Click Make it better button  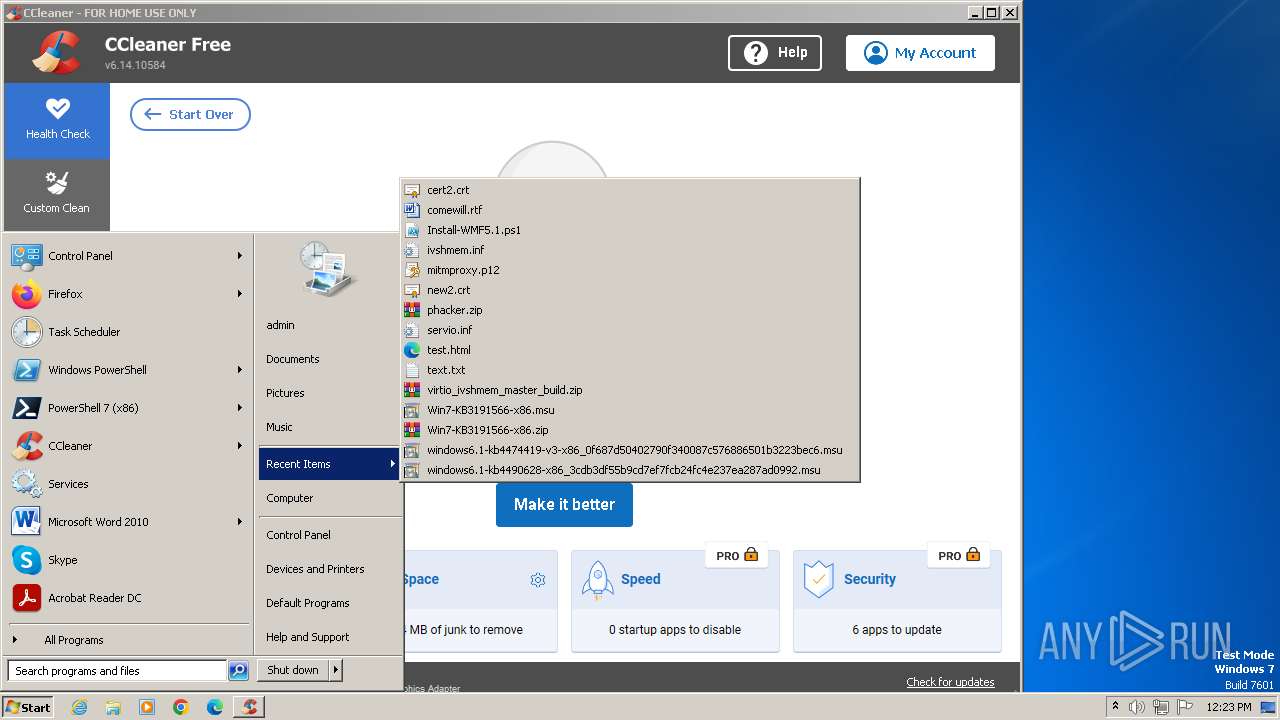pos(564,504)
